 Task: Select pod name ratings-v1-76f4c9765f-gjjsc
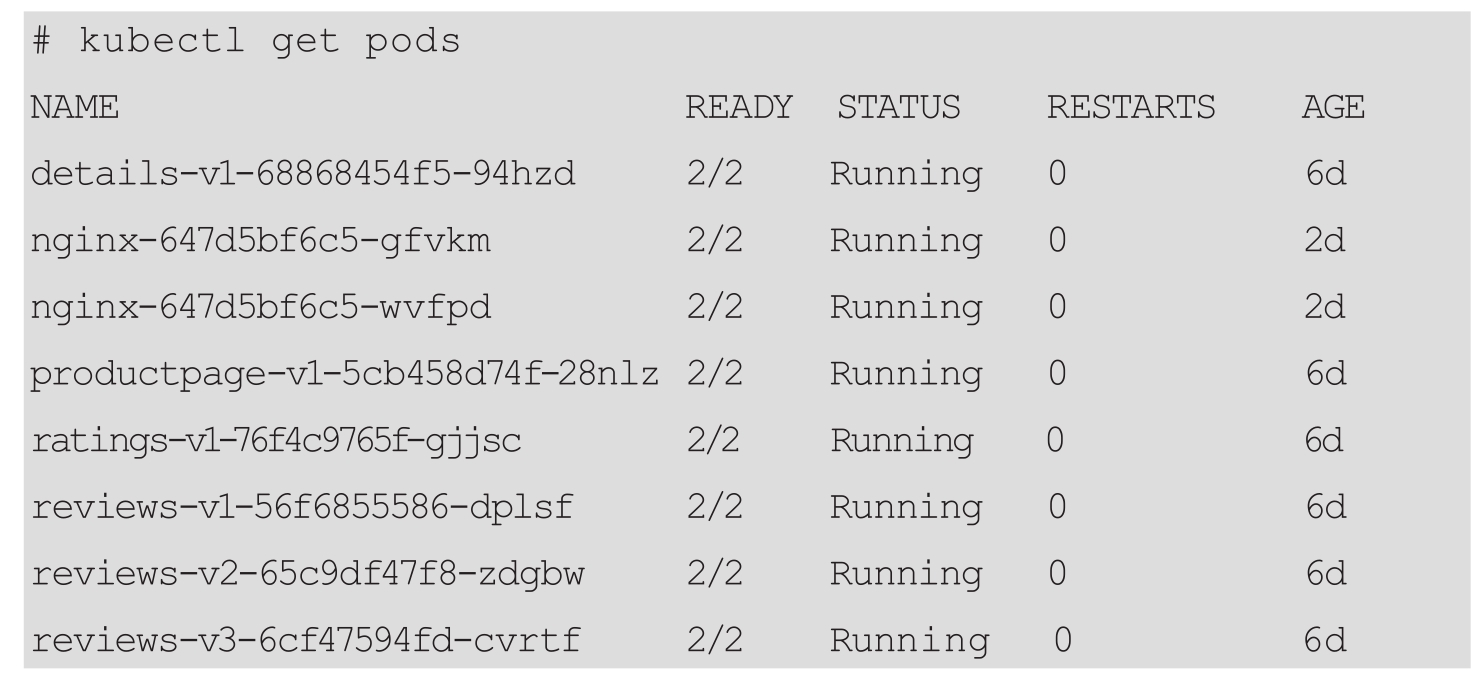[x=276, y=440]
